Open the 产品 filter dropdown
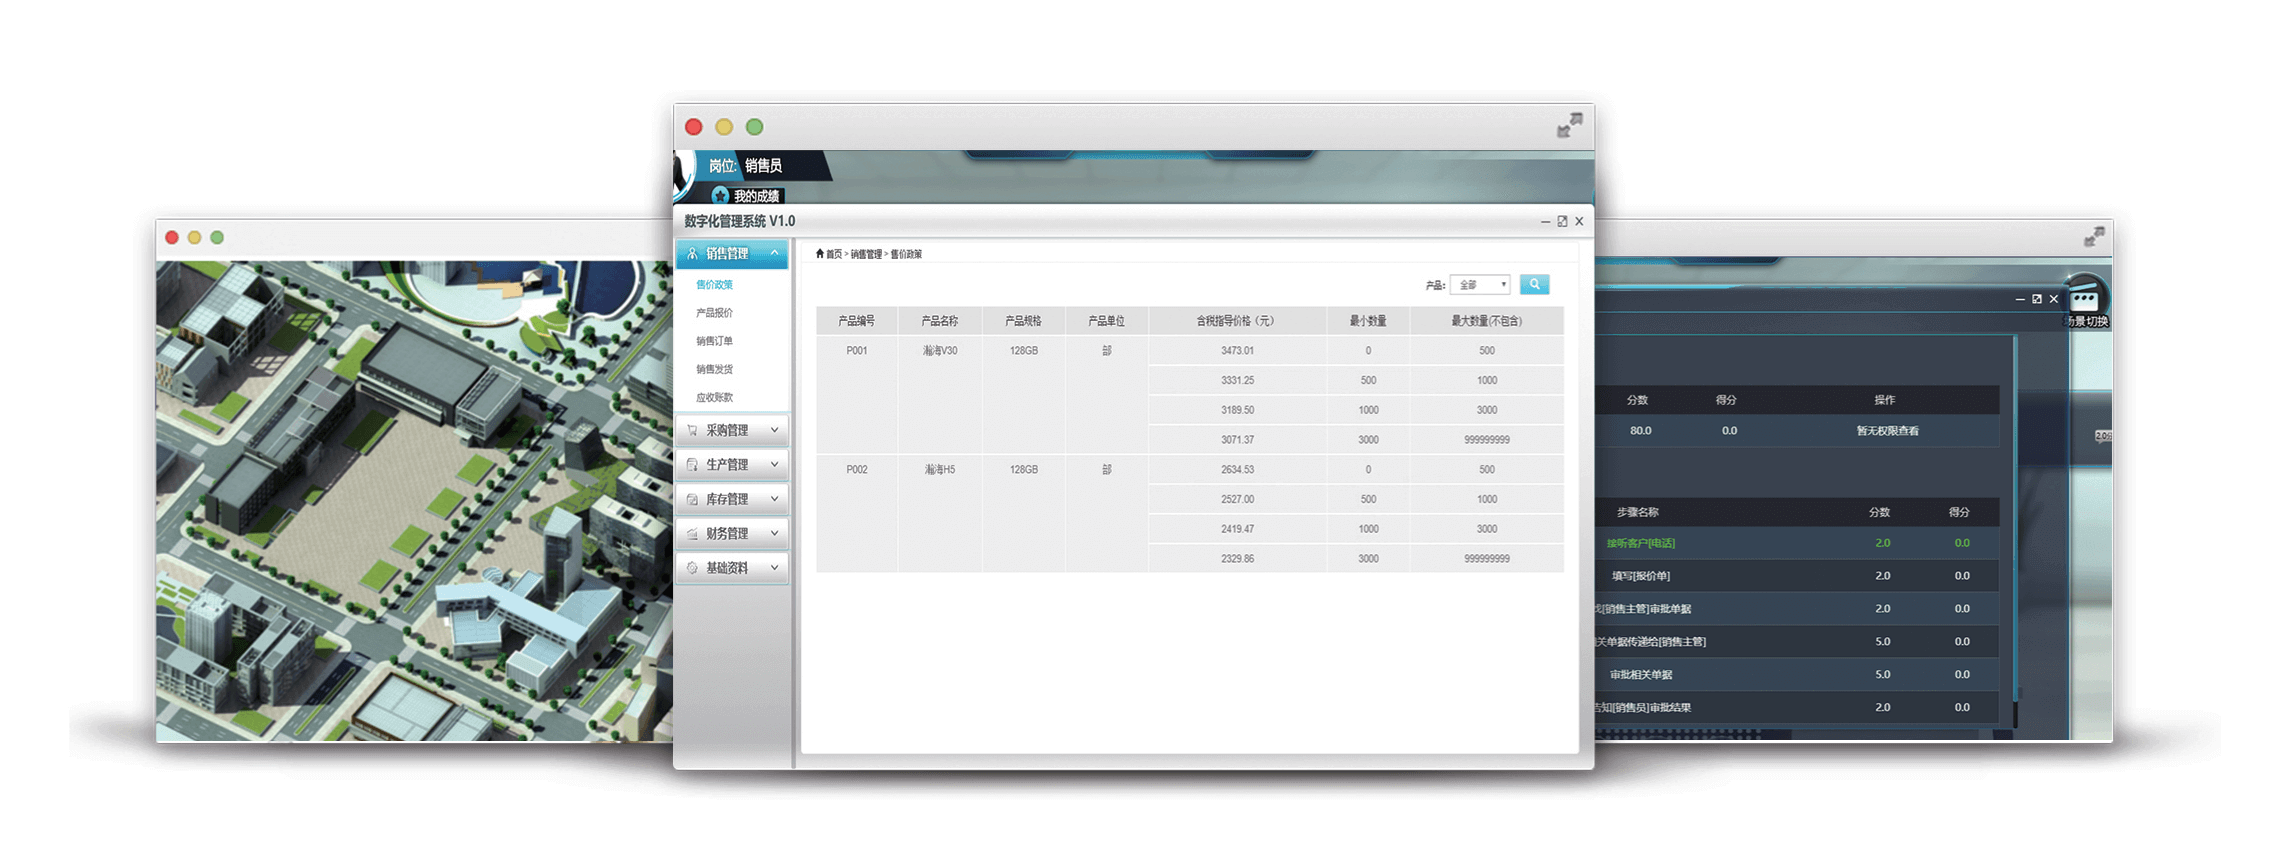 [x=1479, y=285]
